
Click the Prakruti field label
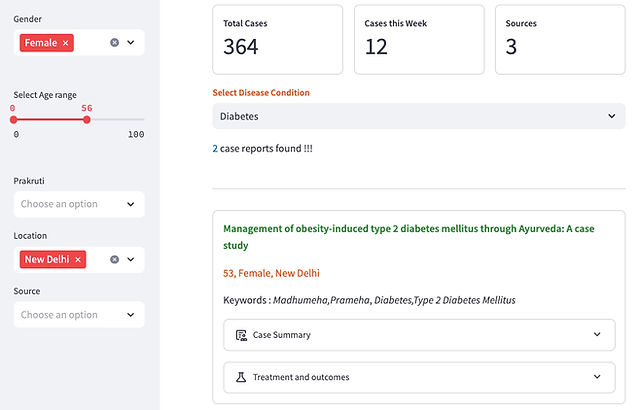[x=29, y=181]
